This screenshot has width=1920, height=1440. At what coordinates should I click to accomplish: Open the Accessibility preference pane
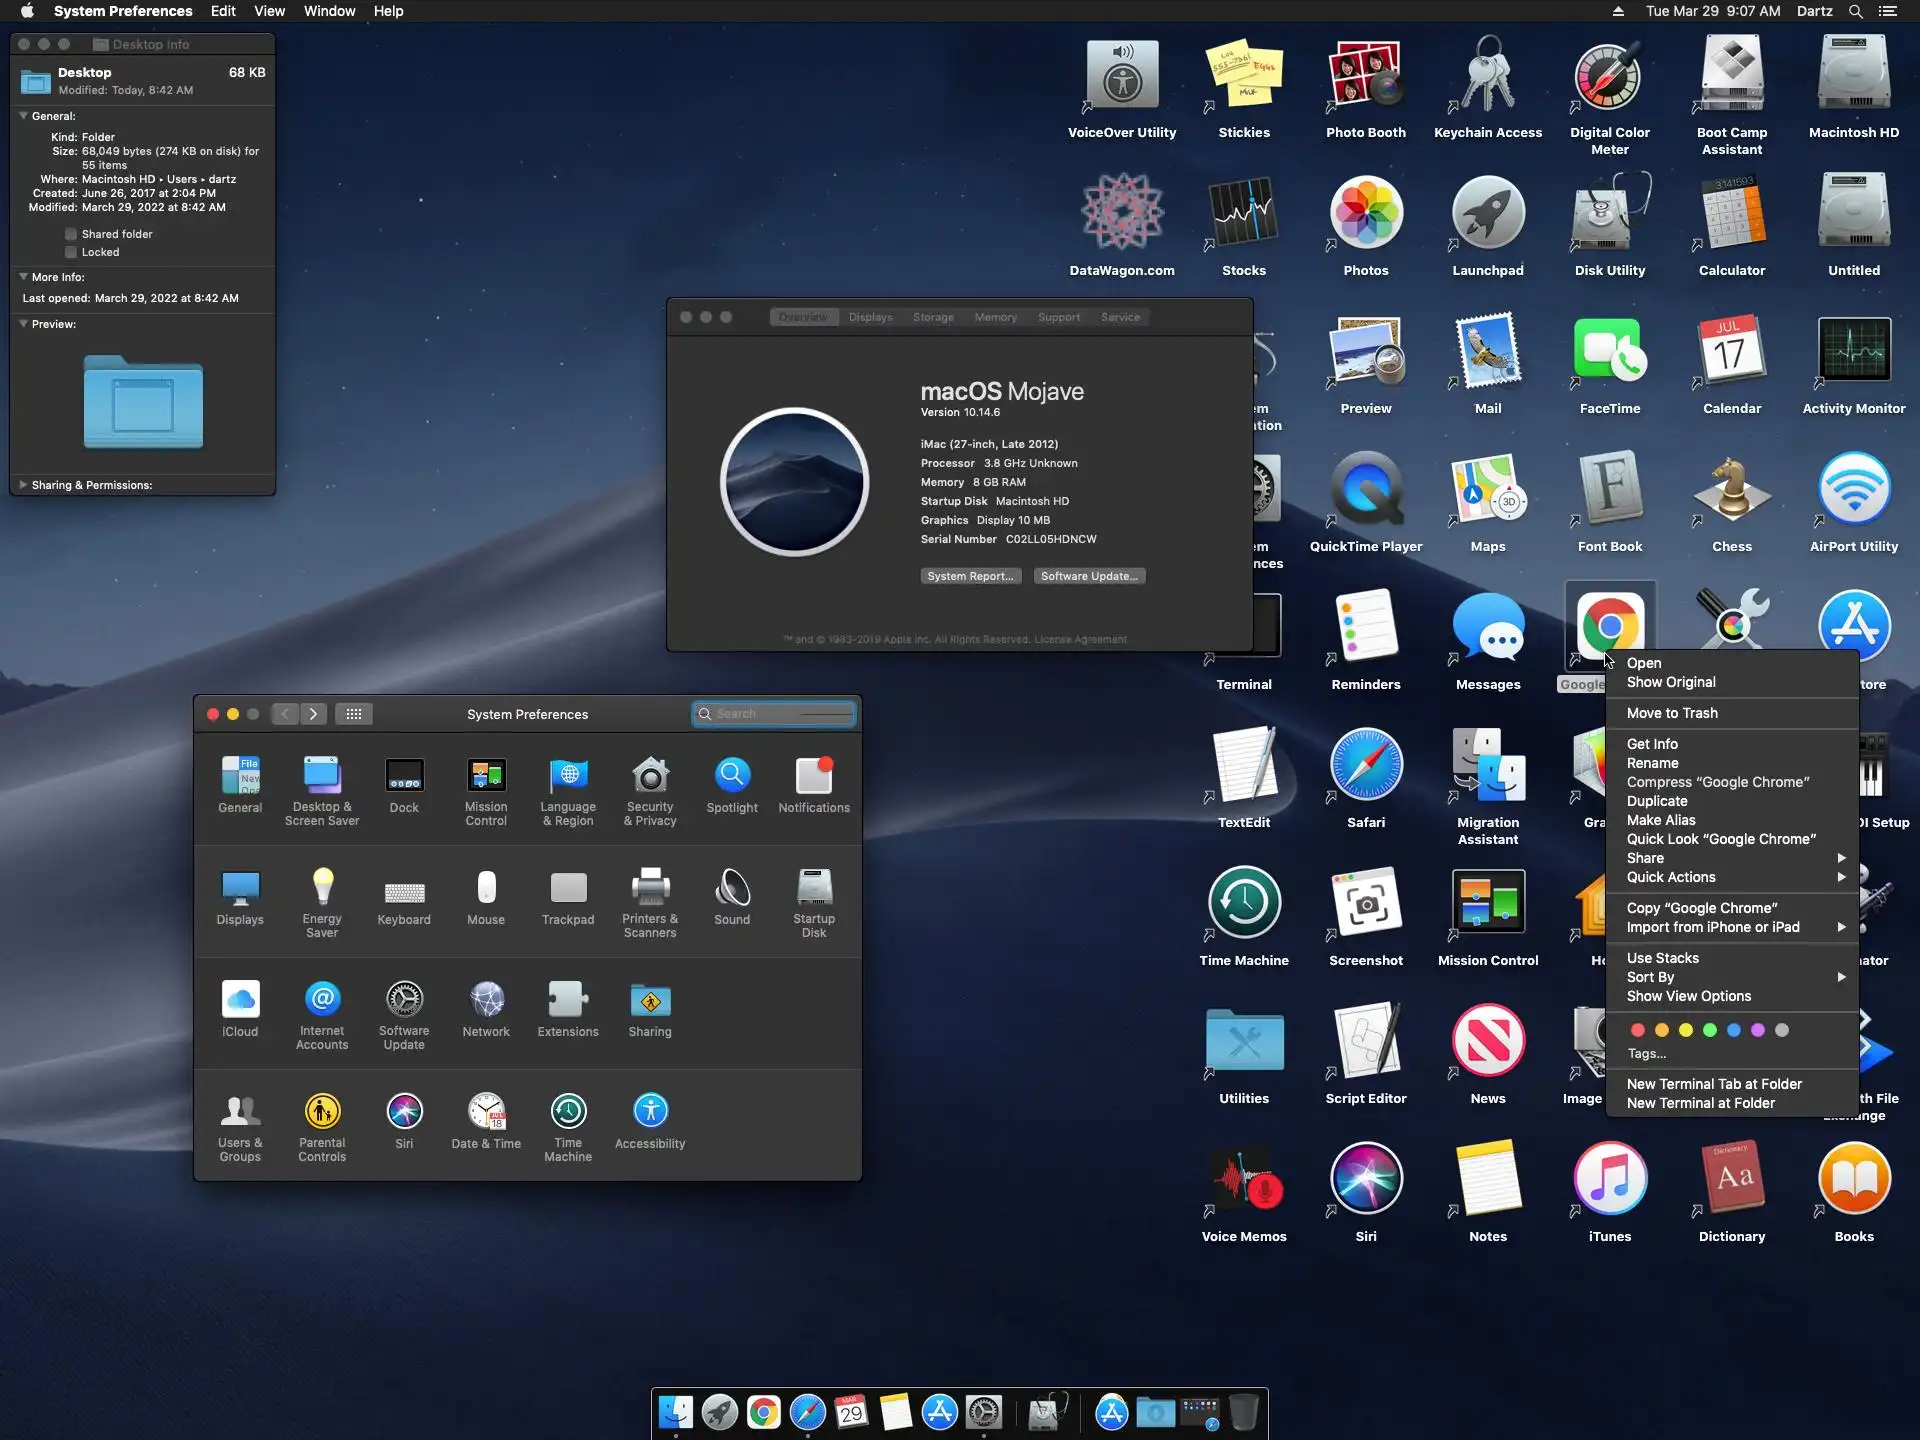[x=650, y=1113]
